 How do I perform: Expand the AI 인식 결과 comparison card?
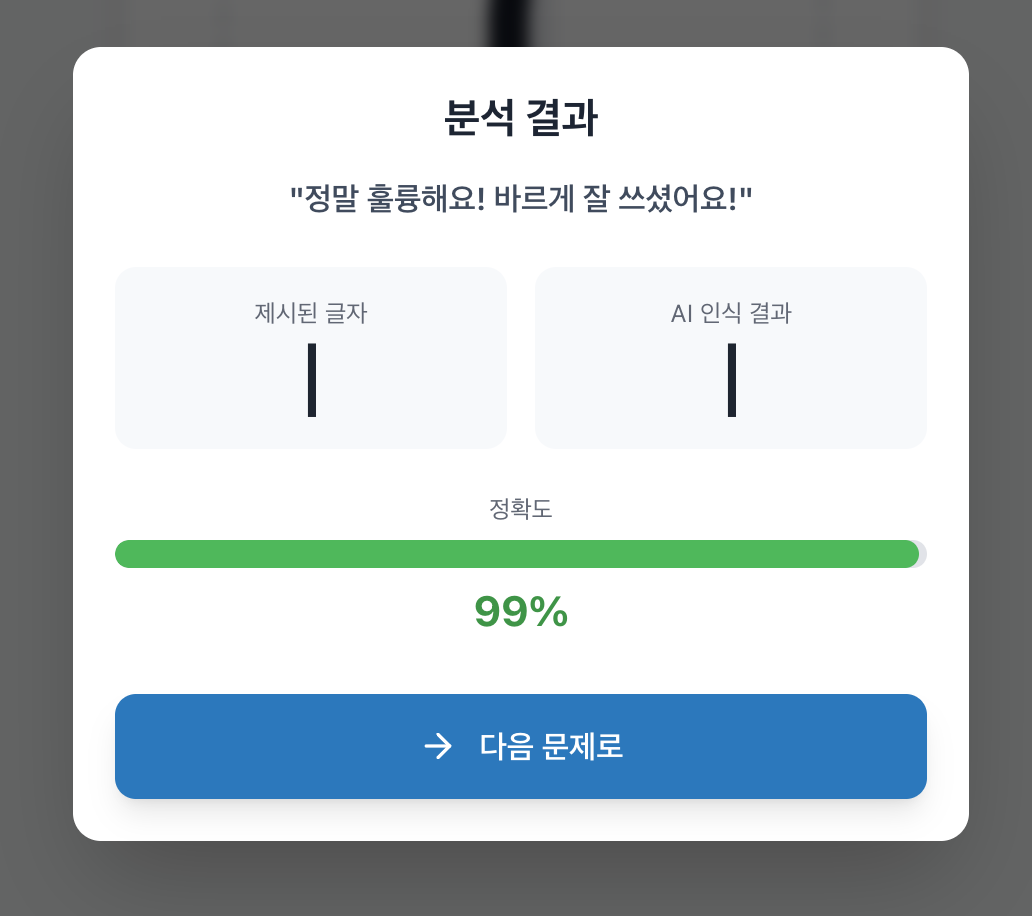point(731,357)
